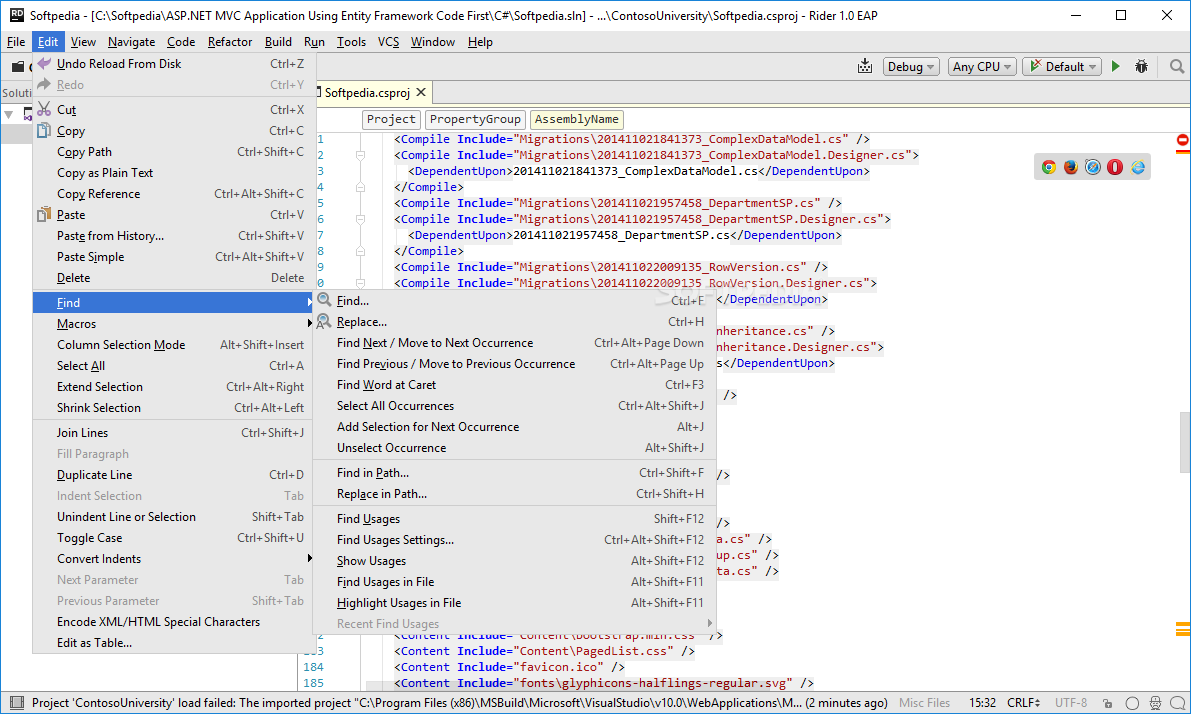
Task: Click the read-only lock icon in status bar
Action: click(x=1107, y=703)
